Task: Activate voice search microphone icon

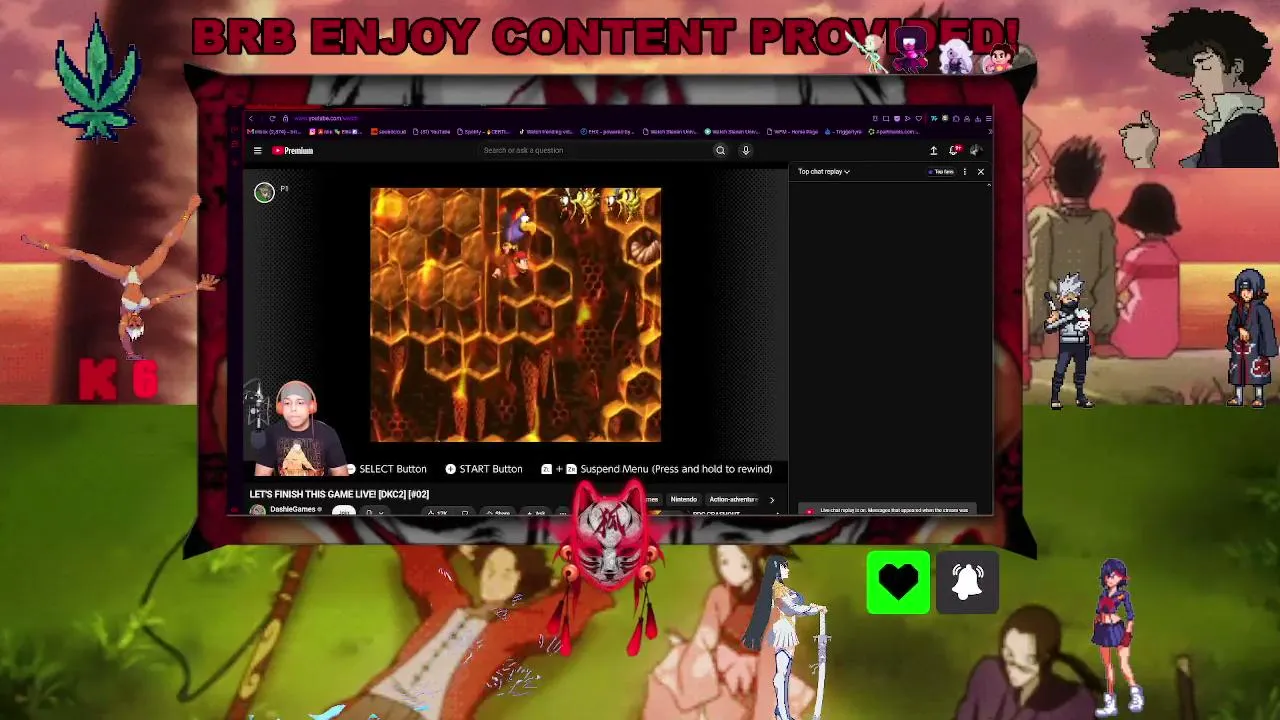Action: tap(745, 151)
